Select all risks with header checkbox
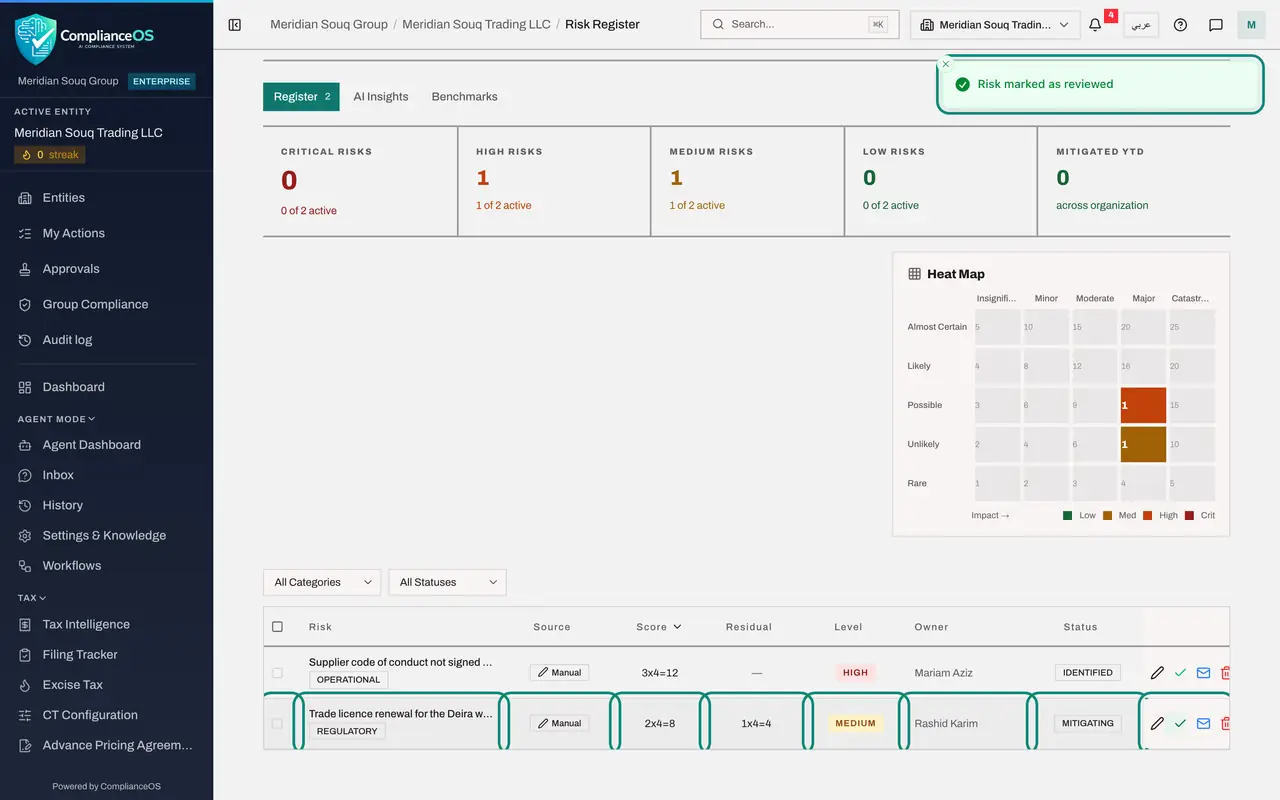This screenshot has width=1280, height=800. [x=277, y=627]
